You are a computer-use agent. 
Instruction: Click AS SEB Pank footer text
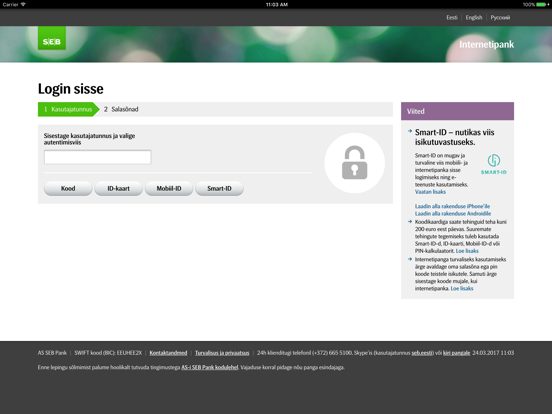pyautogui.click(x=52, y=353)
